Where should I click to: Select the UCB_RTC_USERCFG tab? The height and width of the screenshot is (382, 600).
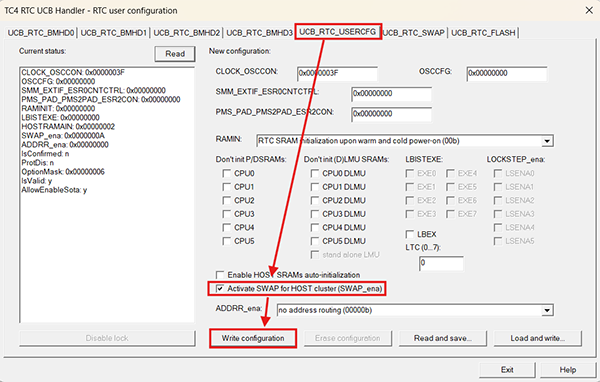click(338, 32)
